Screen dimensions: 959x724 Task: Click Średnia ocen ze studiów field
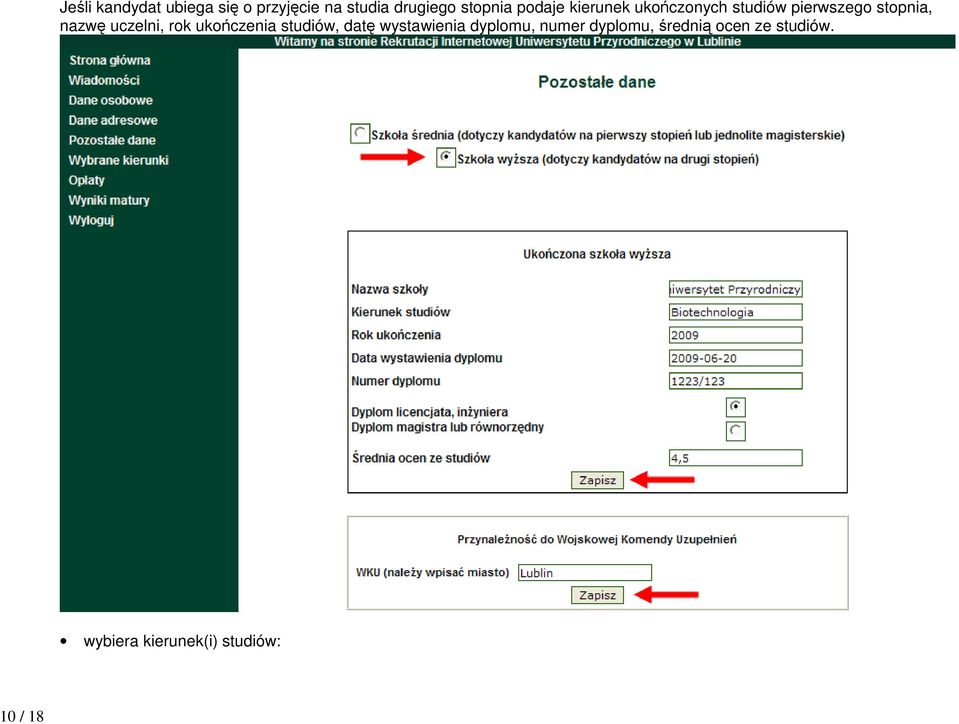click(736, 458)
